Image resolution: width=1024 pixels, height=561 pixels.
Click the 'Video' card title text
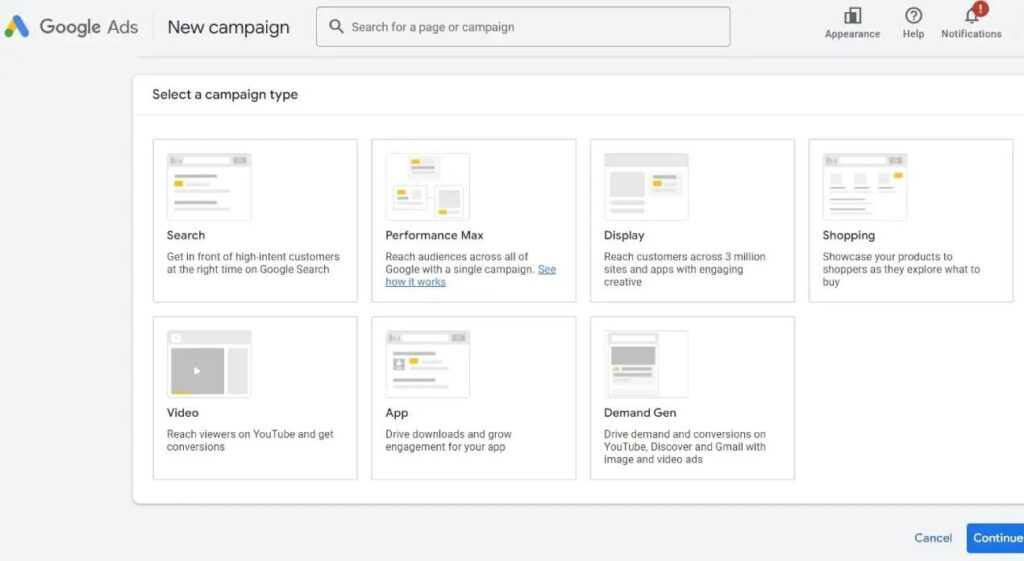click(x=182, y=413)
